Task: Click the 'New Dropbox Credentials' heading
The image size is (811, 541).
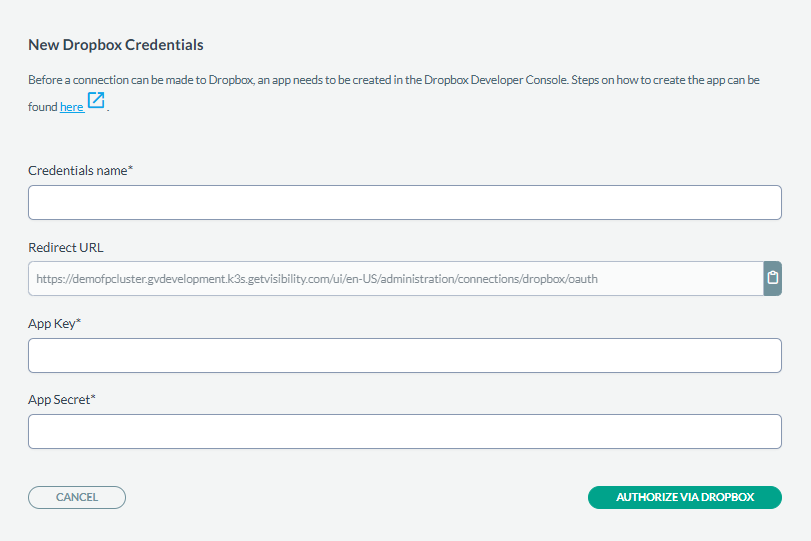Action: (x=116, y=45)
